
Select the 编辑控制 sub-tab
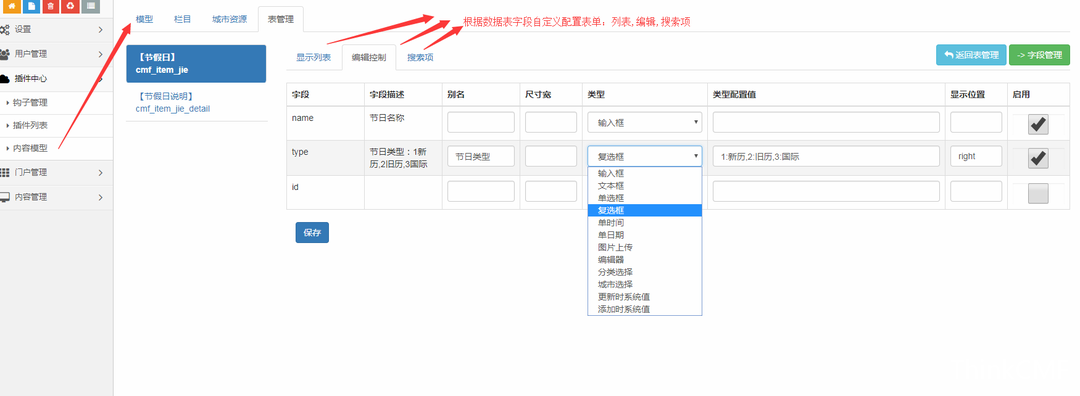(369, 57)
